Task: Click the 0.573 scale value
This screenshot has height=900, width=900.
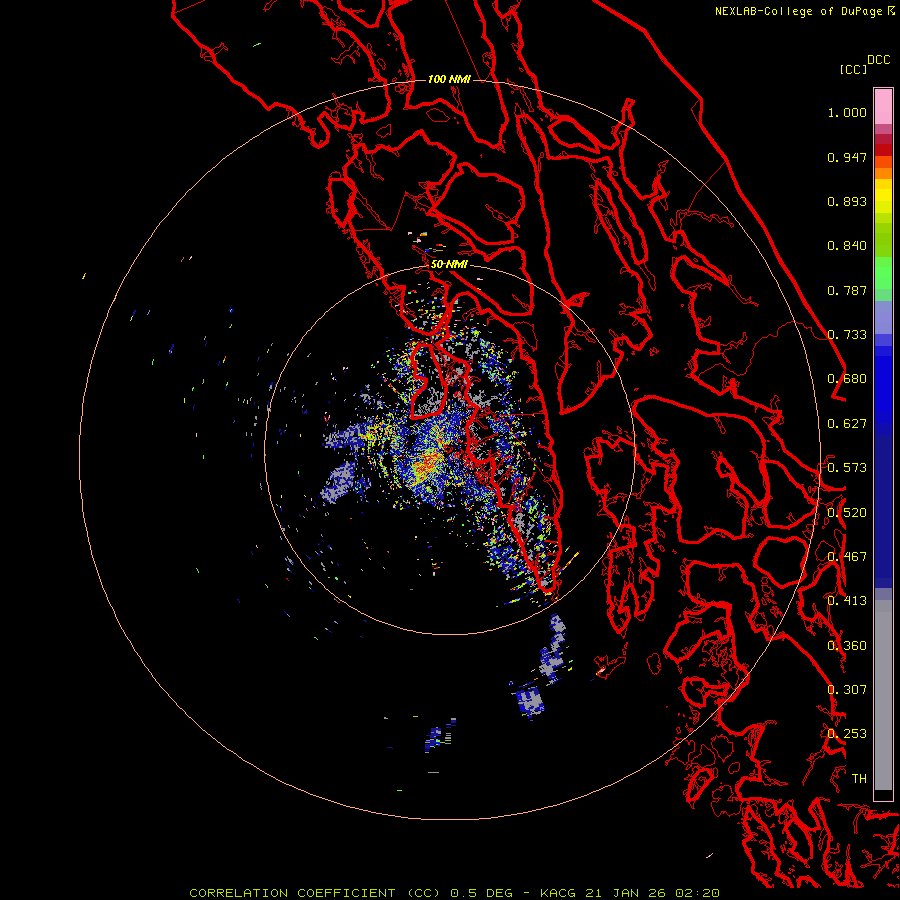Action: (x=847, y=468)
